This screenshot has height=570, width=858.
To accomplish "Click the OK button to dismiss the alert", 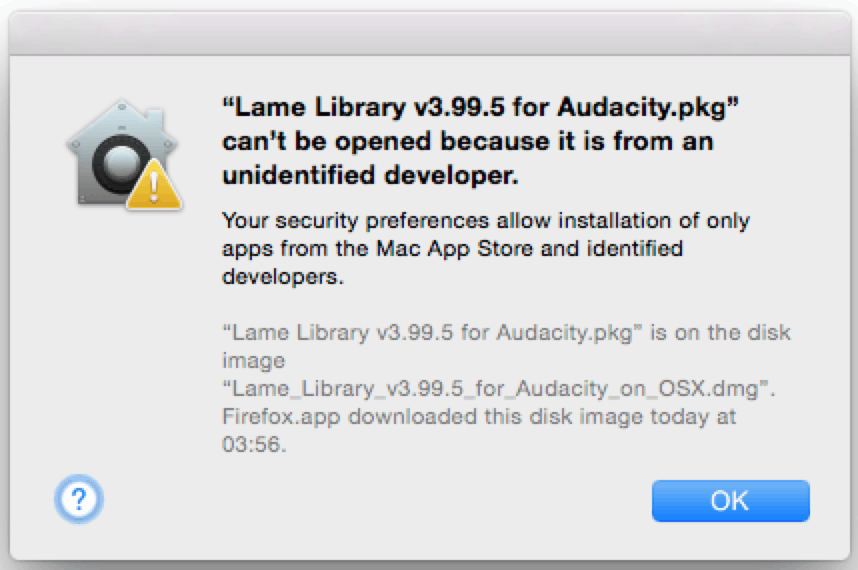I will [731, 501].
